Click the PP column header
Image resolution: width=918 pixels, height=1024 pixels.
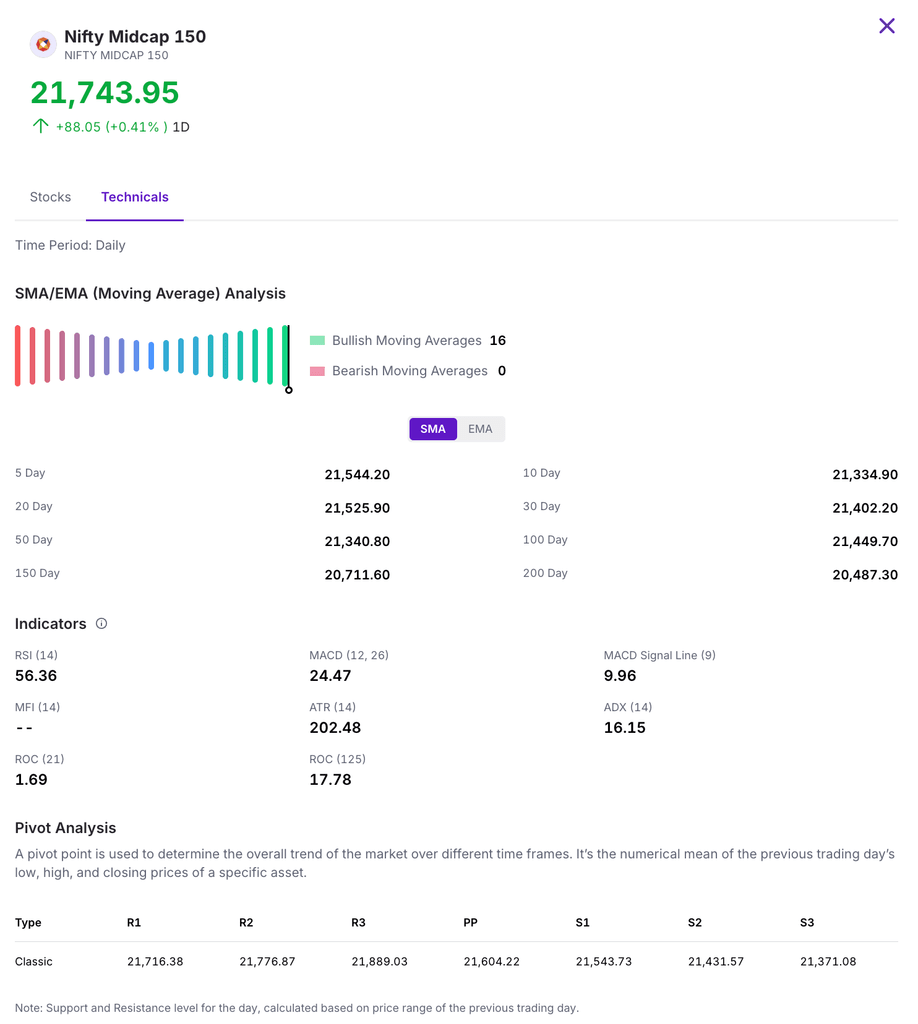coord(471,922)
